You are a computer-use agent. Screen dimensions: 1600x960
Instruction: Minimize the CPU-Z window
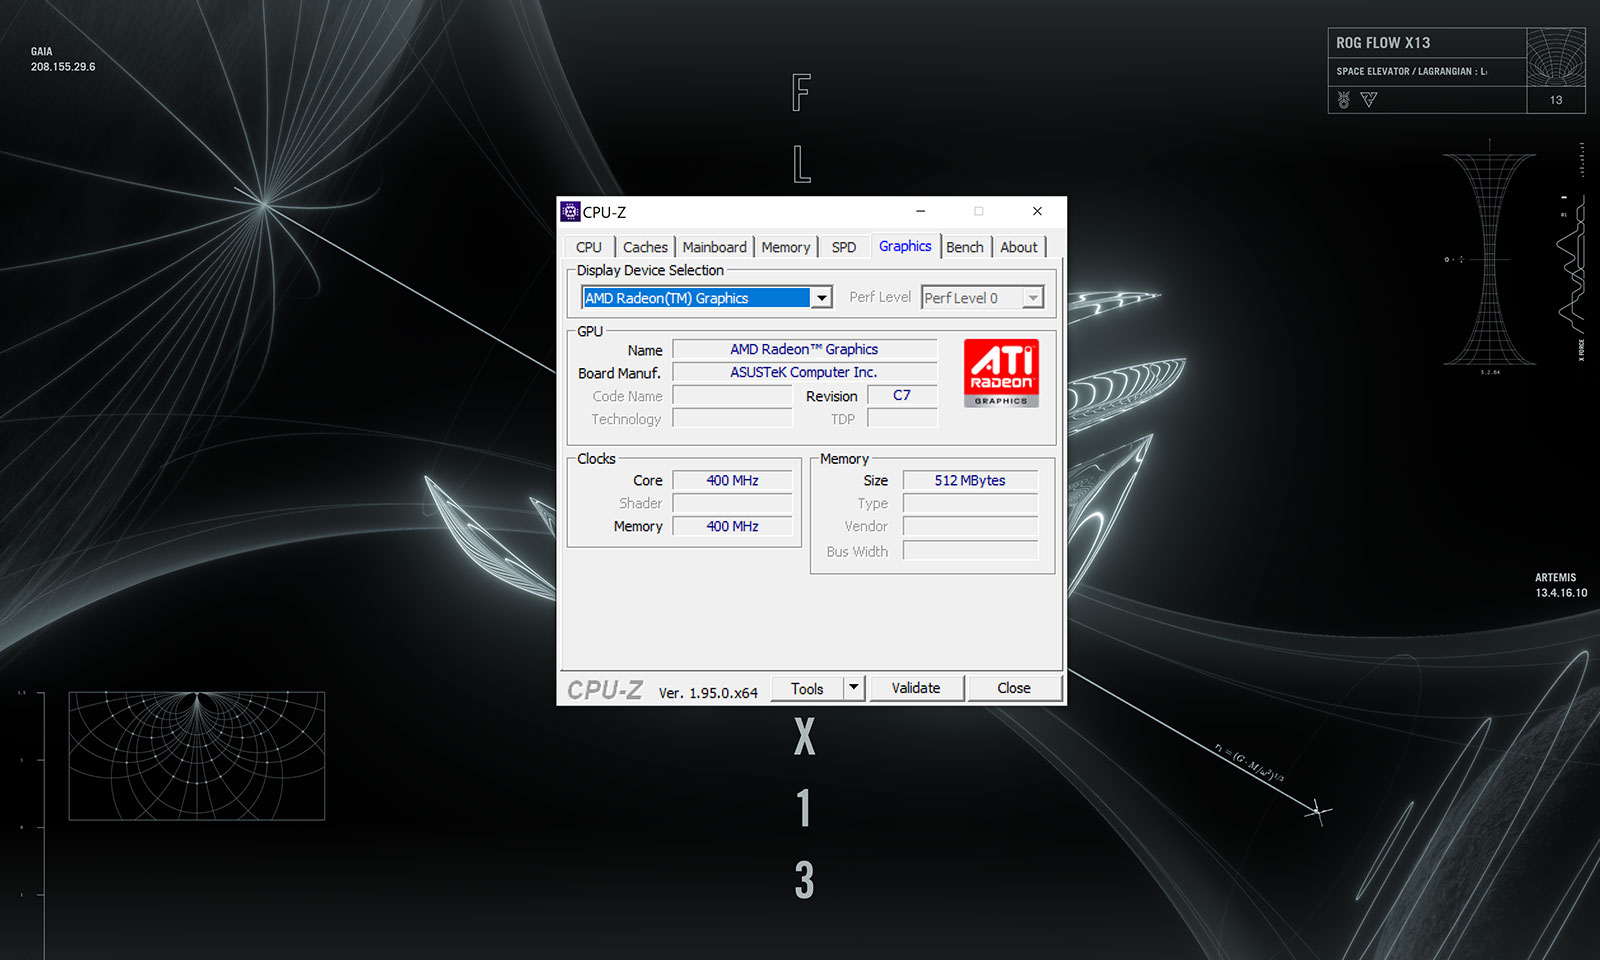click(920, 211)
